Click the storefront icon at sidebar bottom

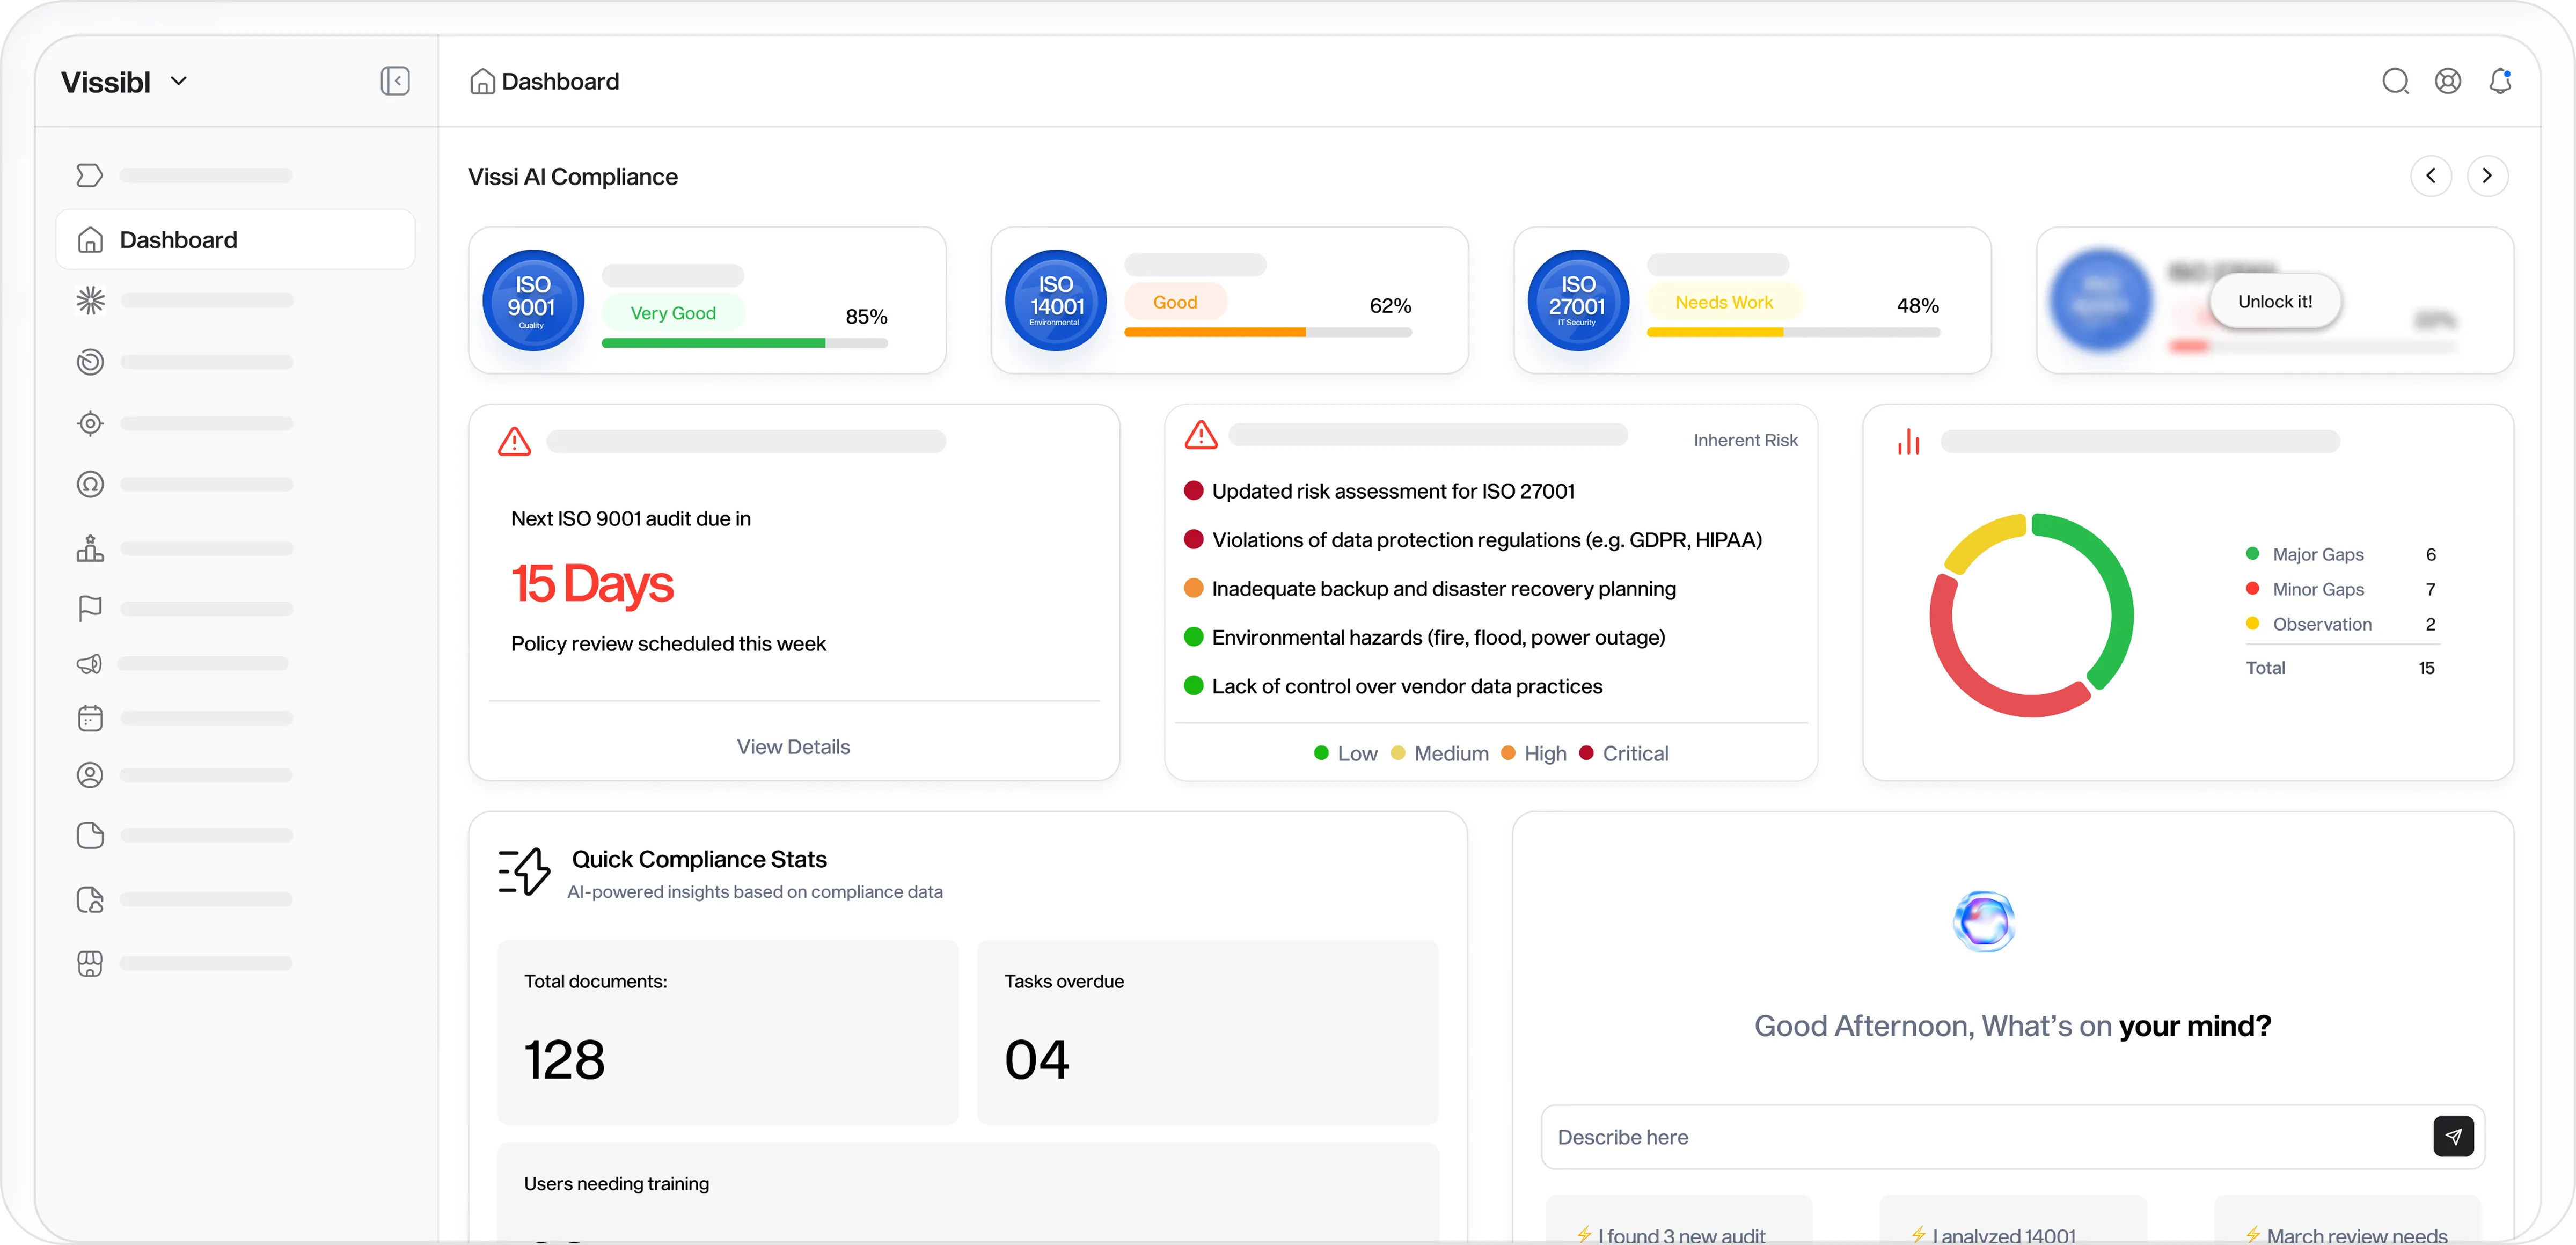coord(90,963)
